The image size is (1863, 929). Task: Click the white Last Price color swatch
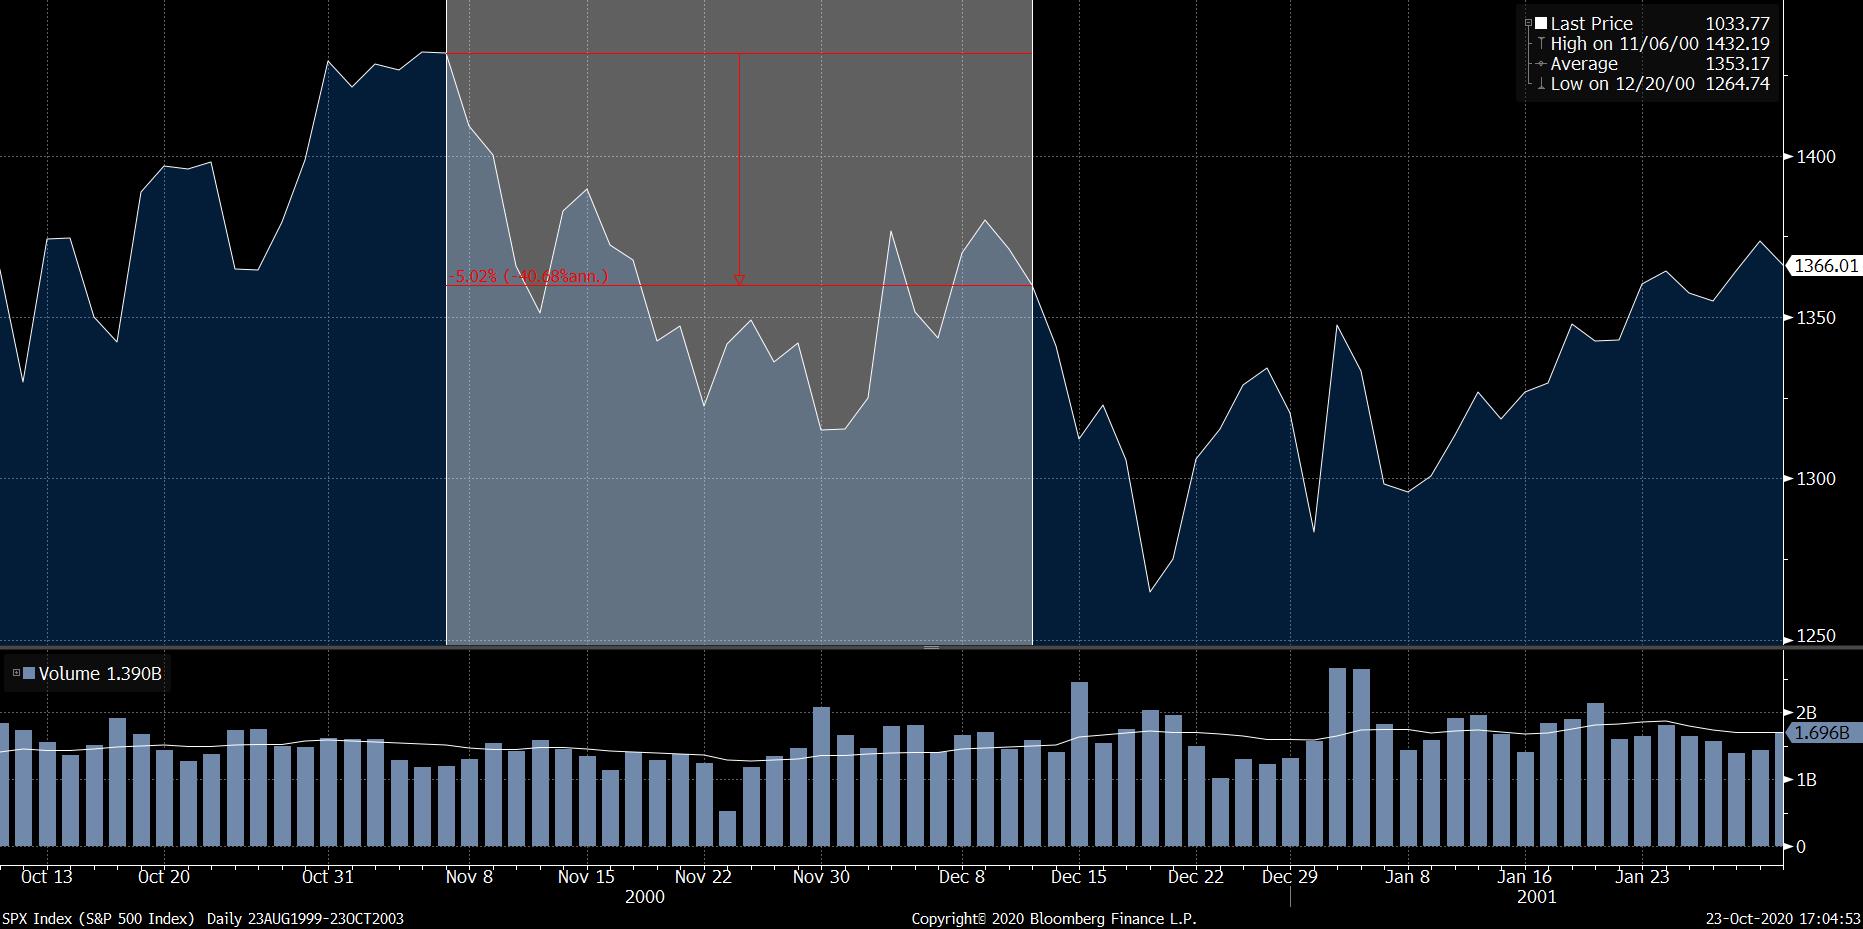click(1542, 24)
